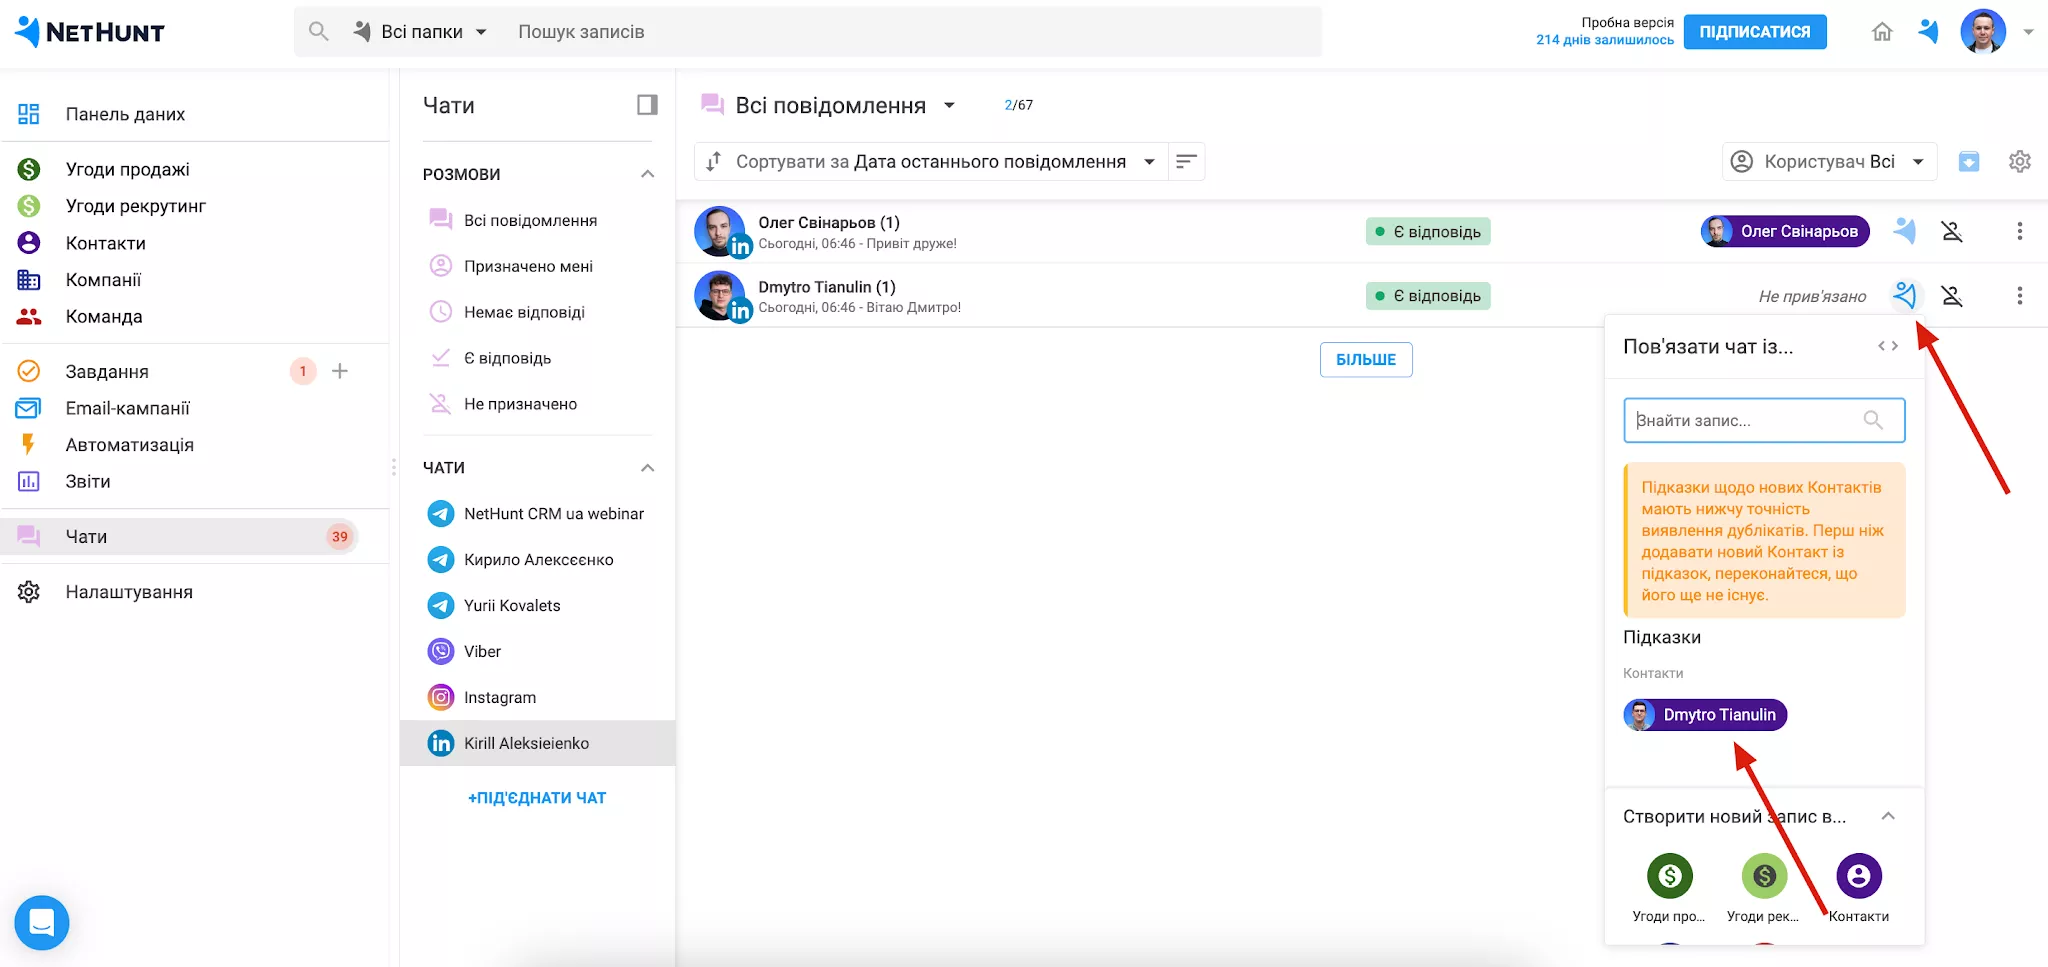Image resolution: width=2048 pixels, height=967 pixels.
Task: Open the Intercom chat bubble launcher
Action: (42, 922)
